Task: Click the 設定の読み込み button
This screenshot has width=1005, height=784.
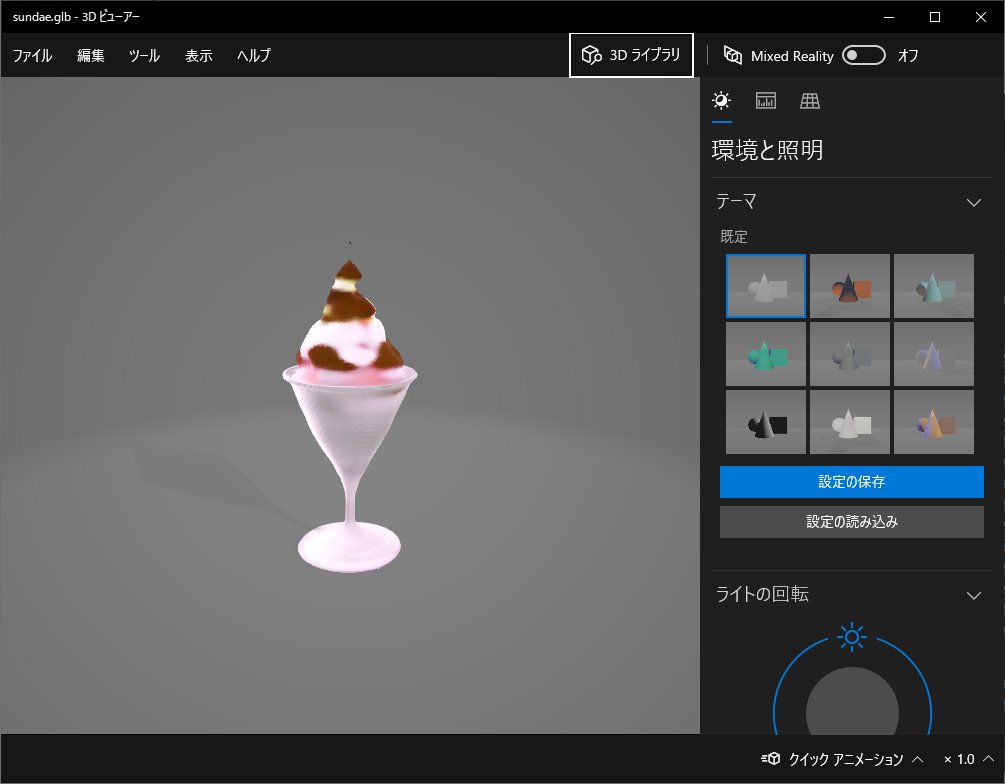Action: [852, 522]
